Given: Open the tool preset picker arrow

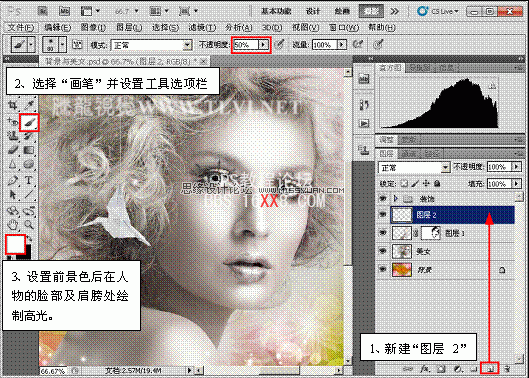Looking at the screenshot, I should pyautogui.click(x=31, y=45).
